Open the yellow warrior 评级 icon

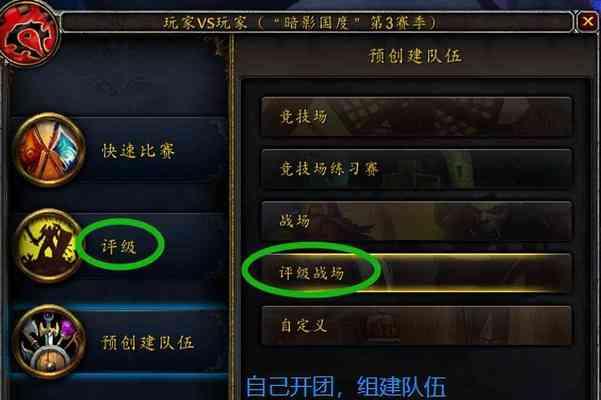pos(48,246)
